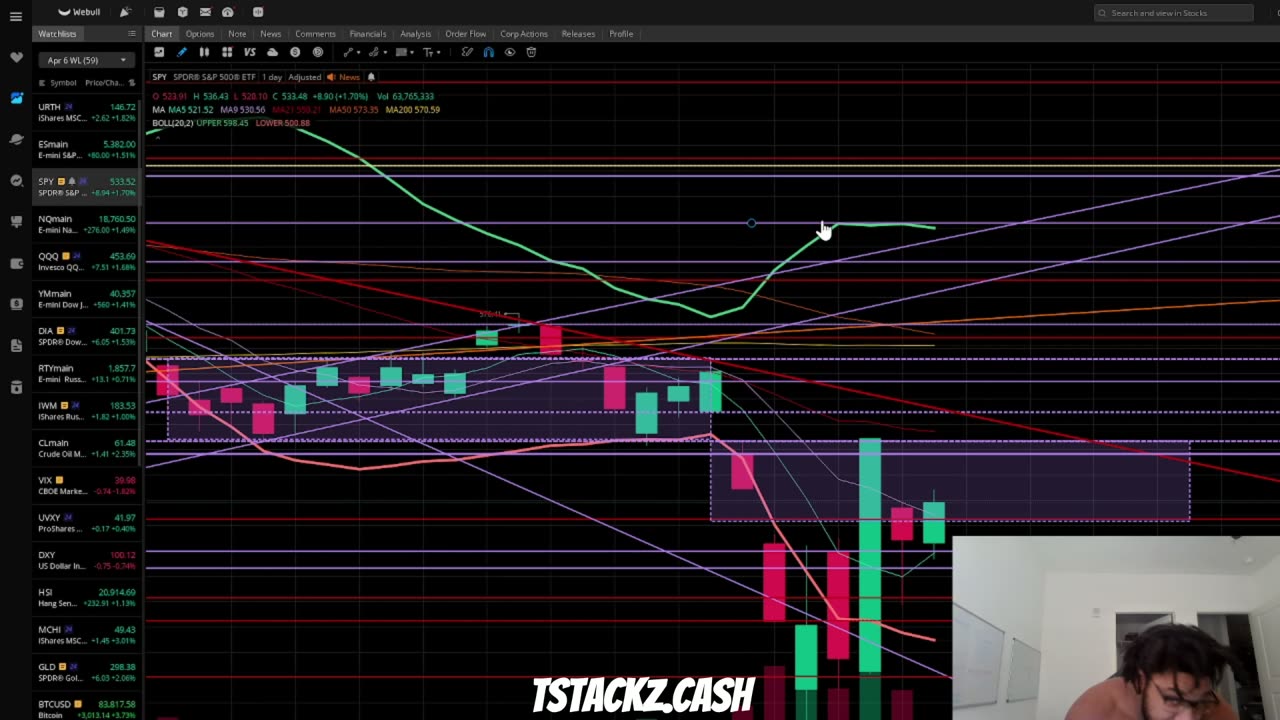Select the blue pencil drawing tool
1280x720 pixels.
pyautogui.click(x=181, y=52)
